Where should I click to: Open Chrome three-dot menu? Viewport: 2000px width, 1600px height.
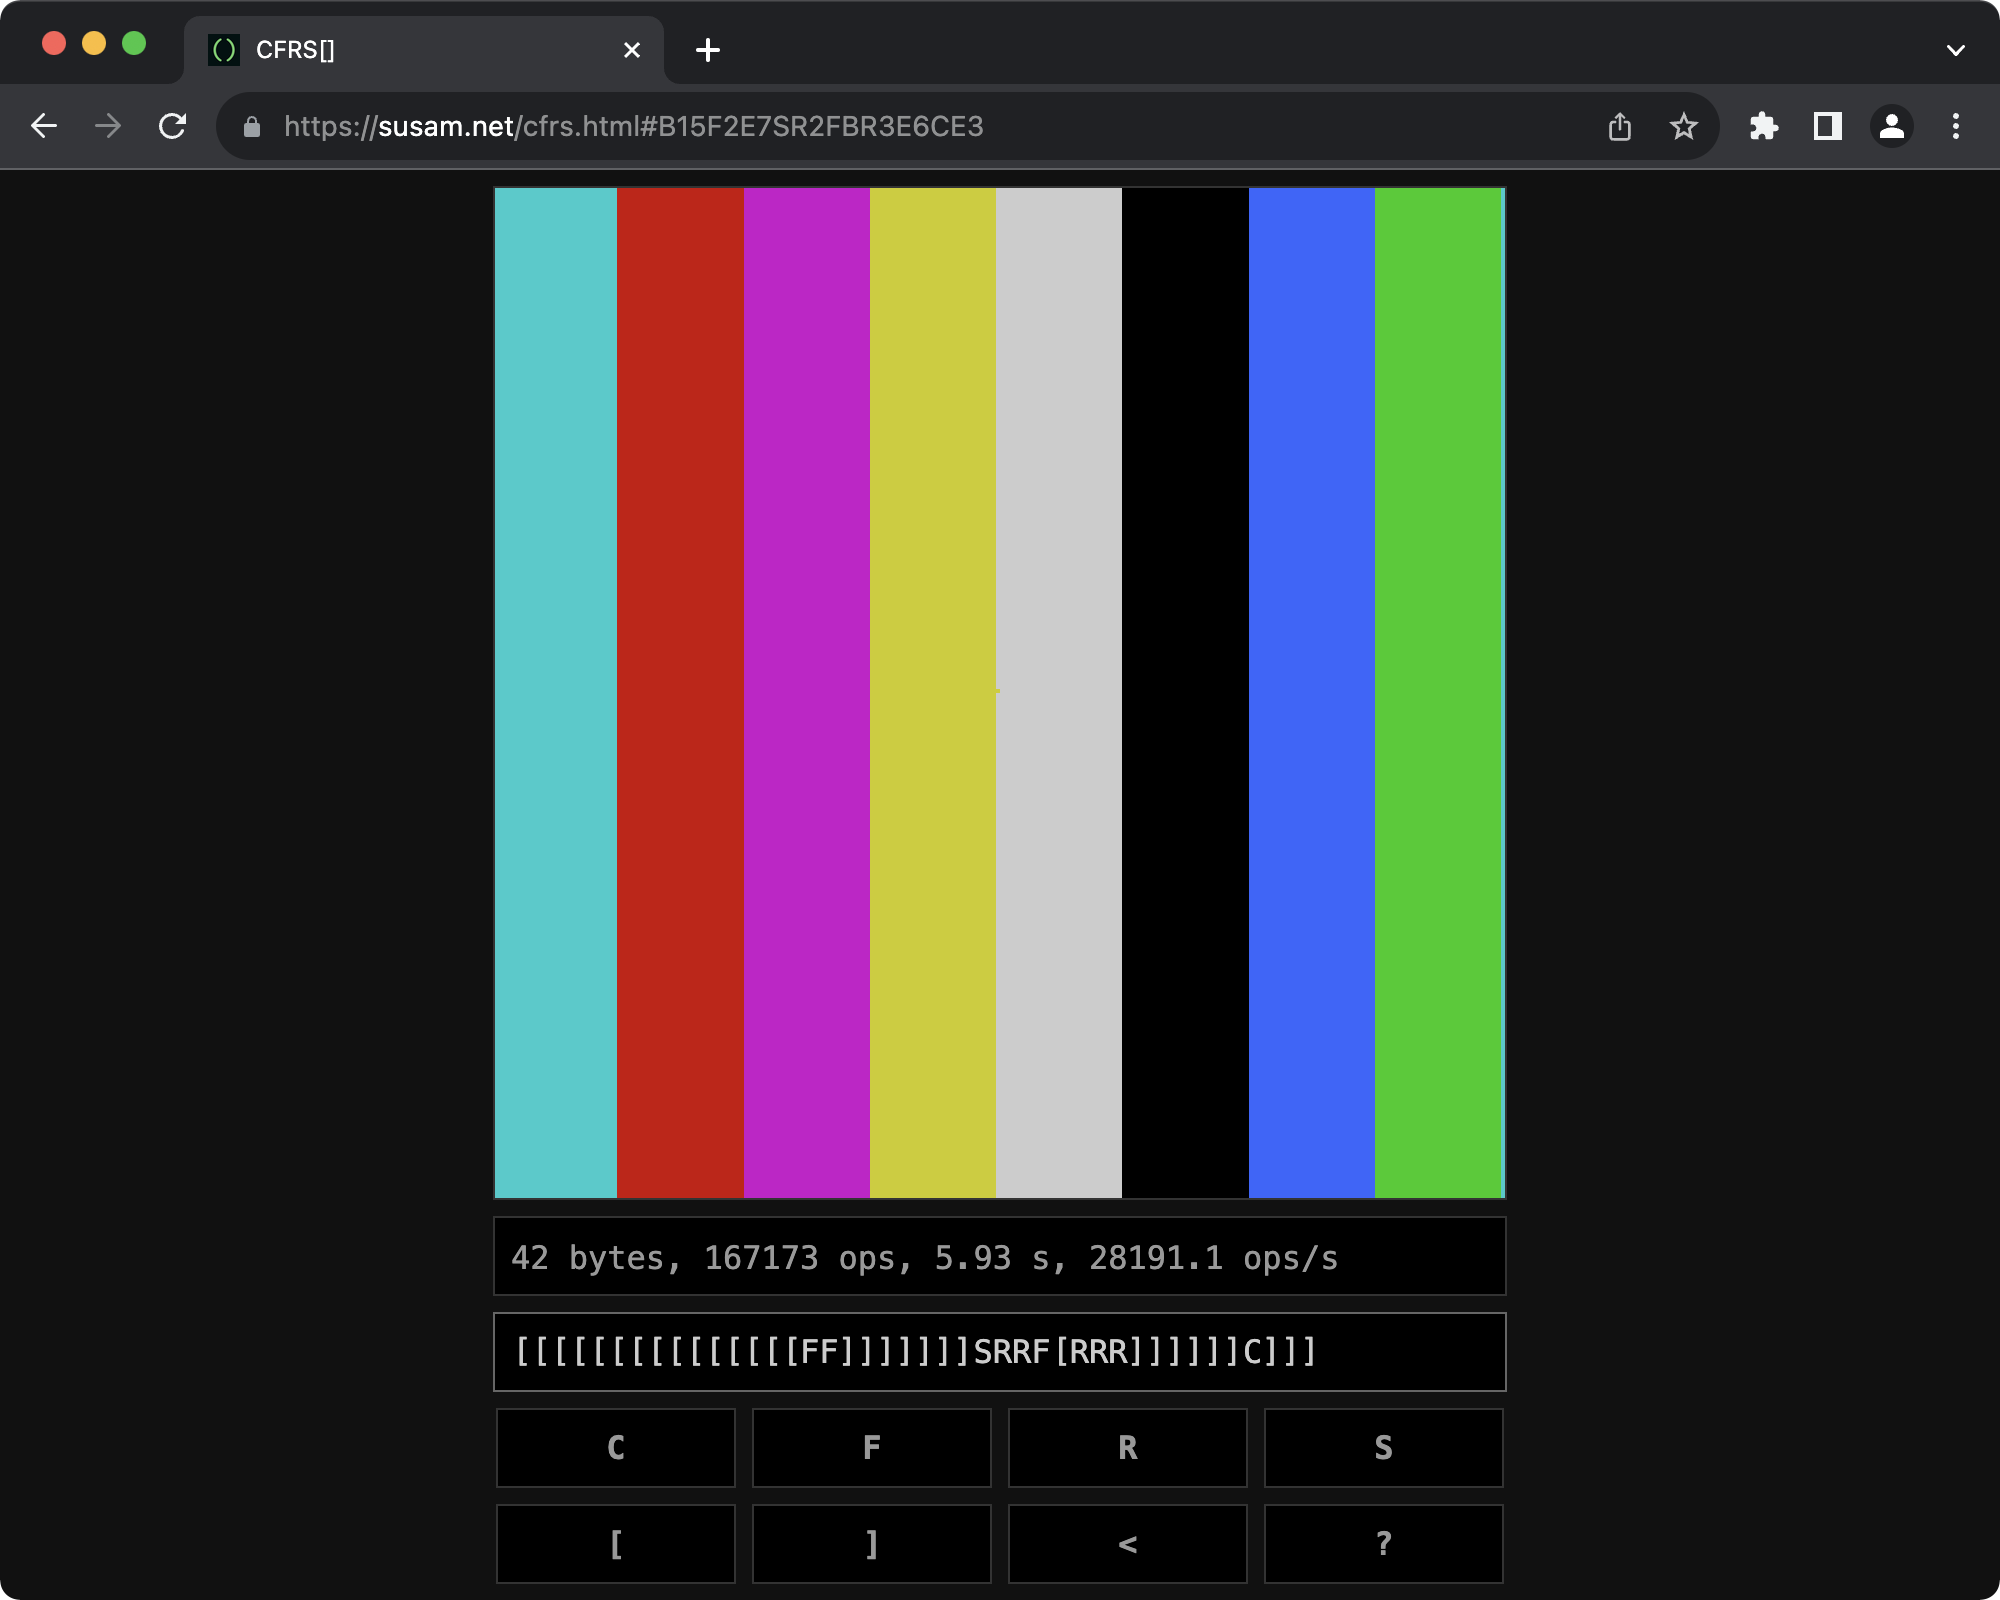coord(1956,126)
